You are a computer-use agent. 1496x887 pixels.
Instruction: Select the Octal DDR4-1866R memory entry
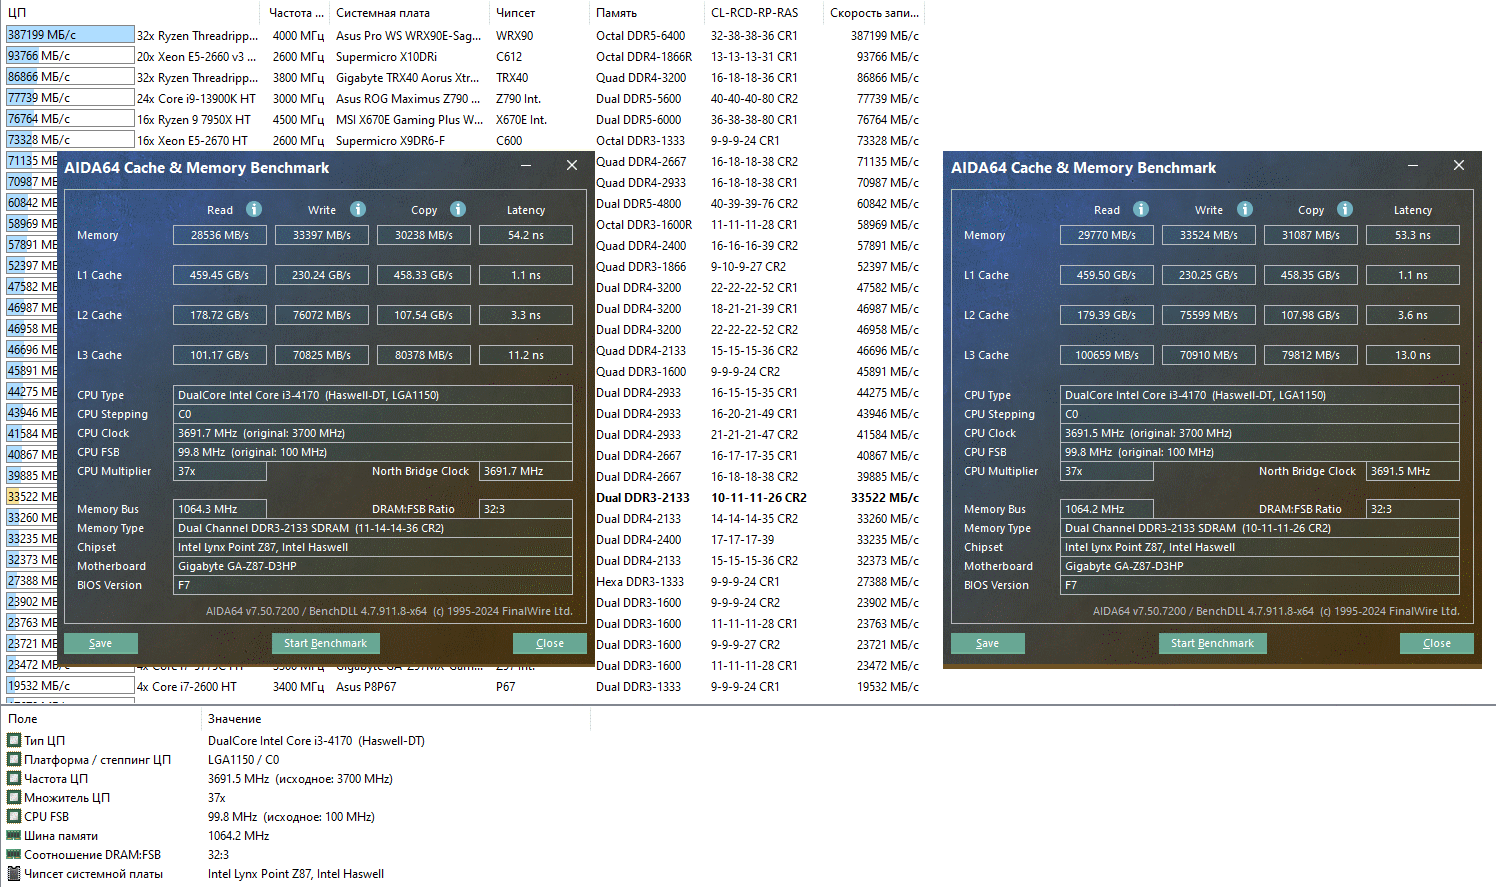644,56
